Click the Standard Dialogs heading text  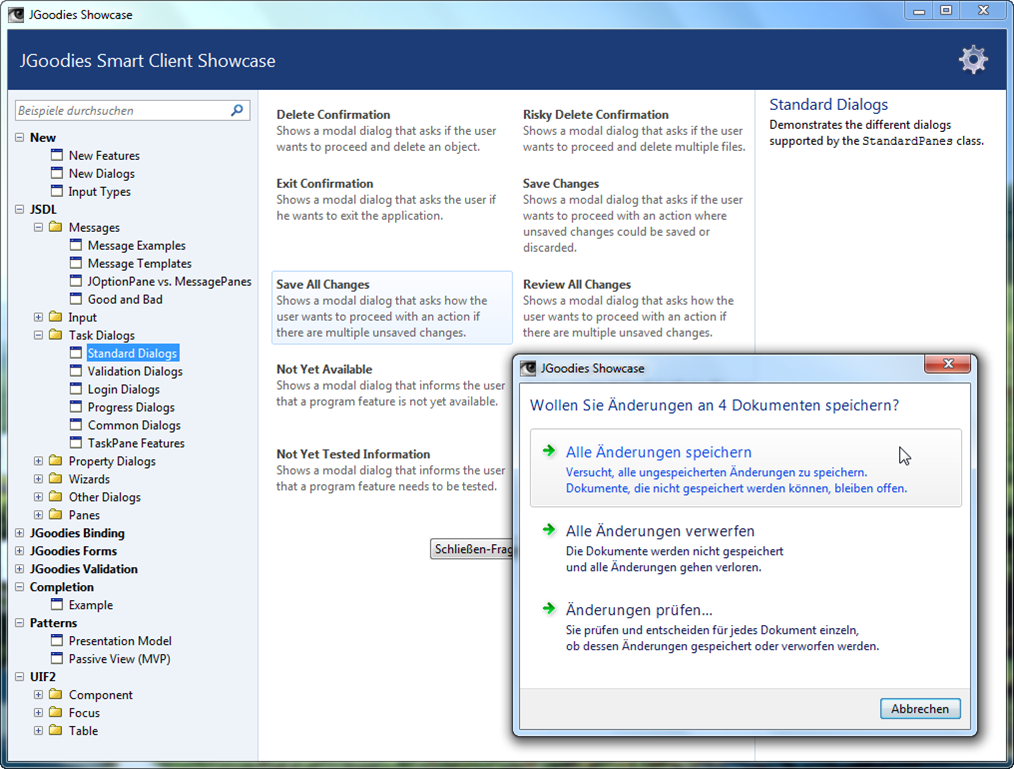click(x=828, y=104)
